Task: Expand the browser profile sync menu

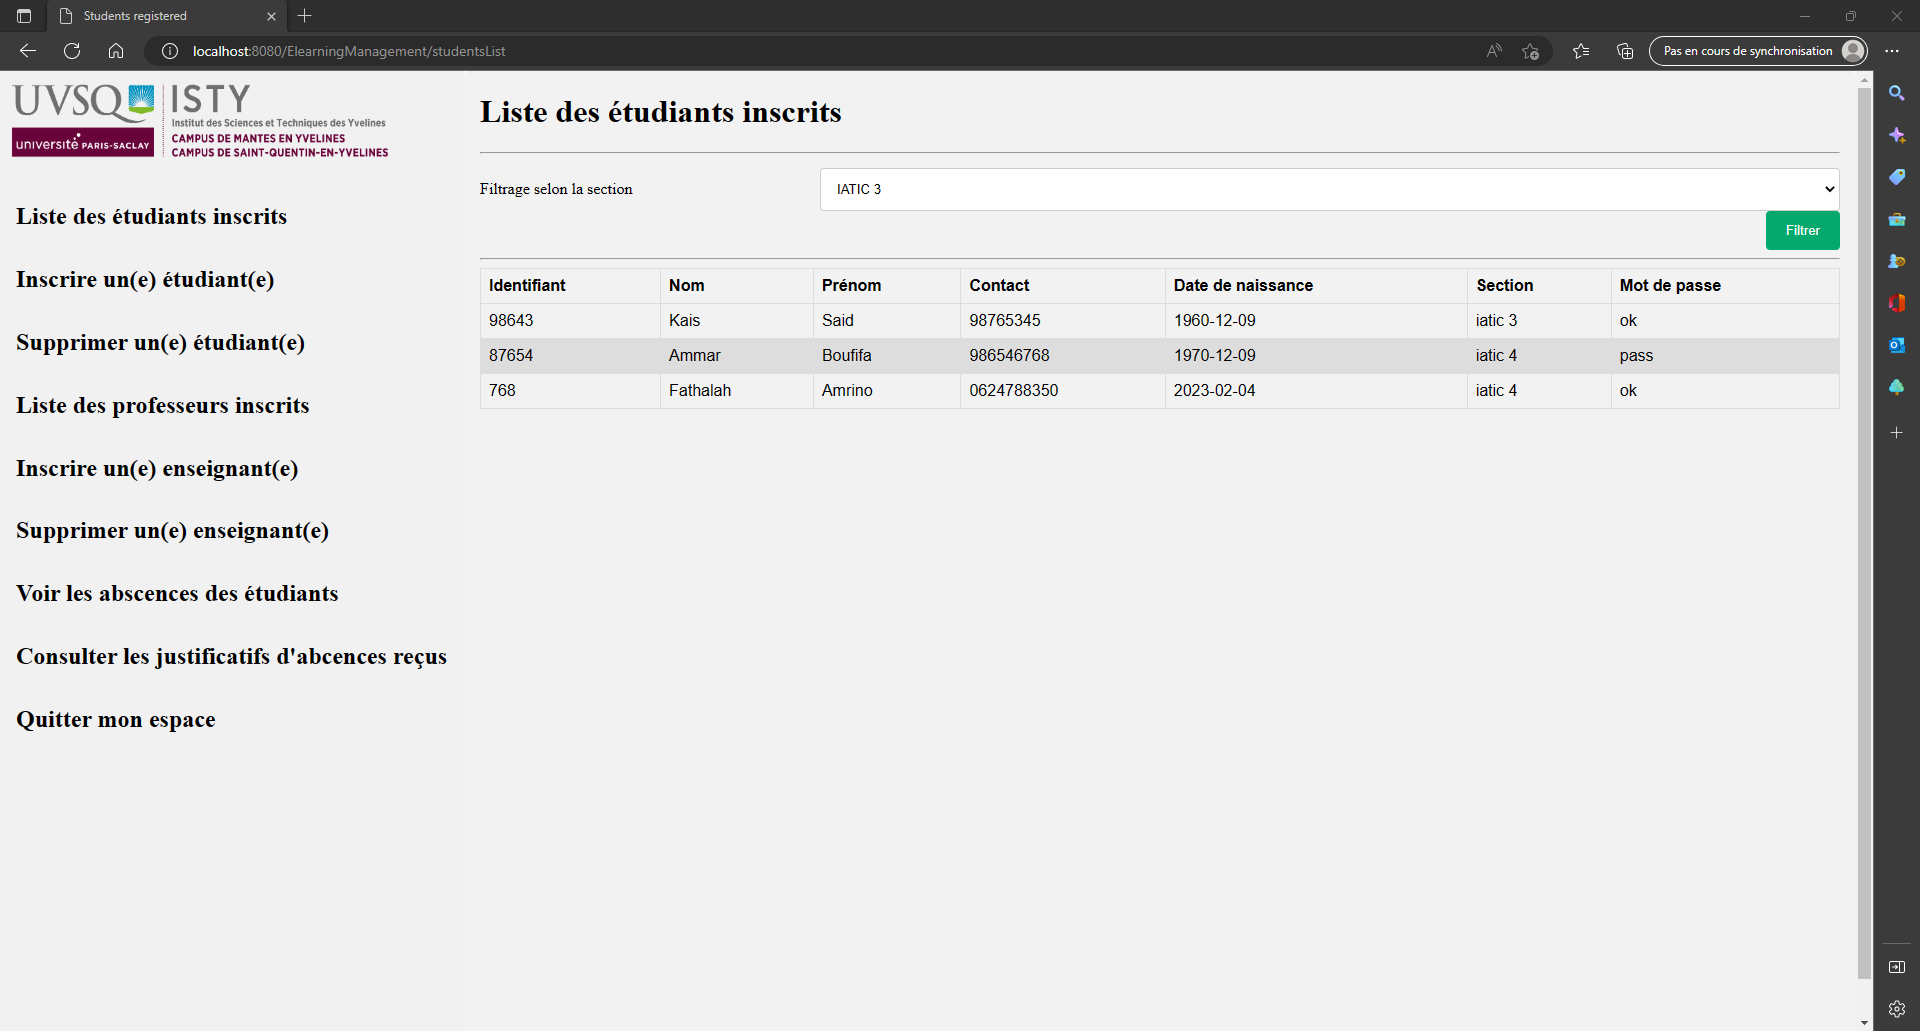Action: pos(1758,51)
